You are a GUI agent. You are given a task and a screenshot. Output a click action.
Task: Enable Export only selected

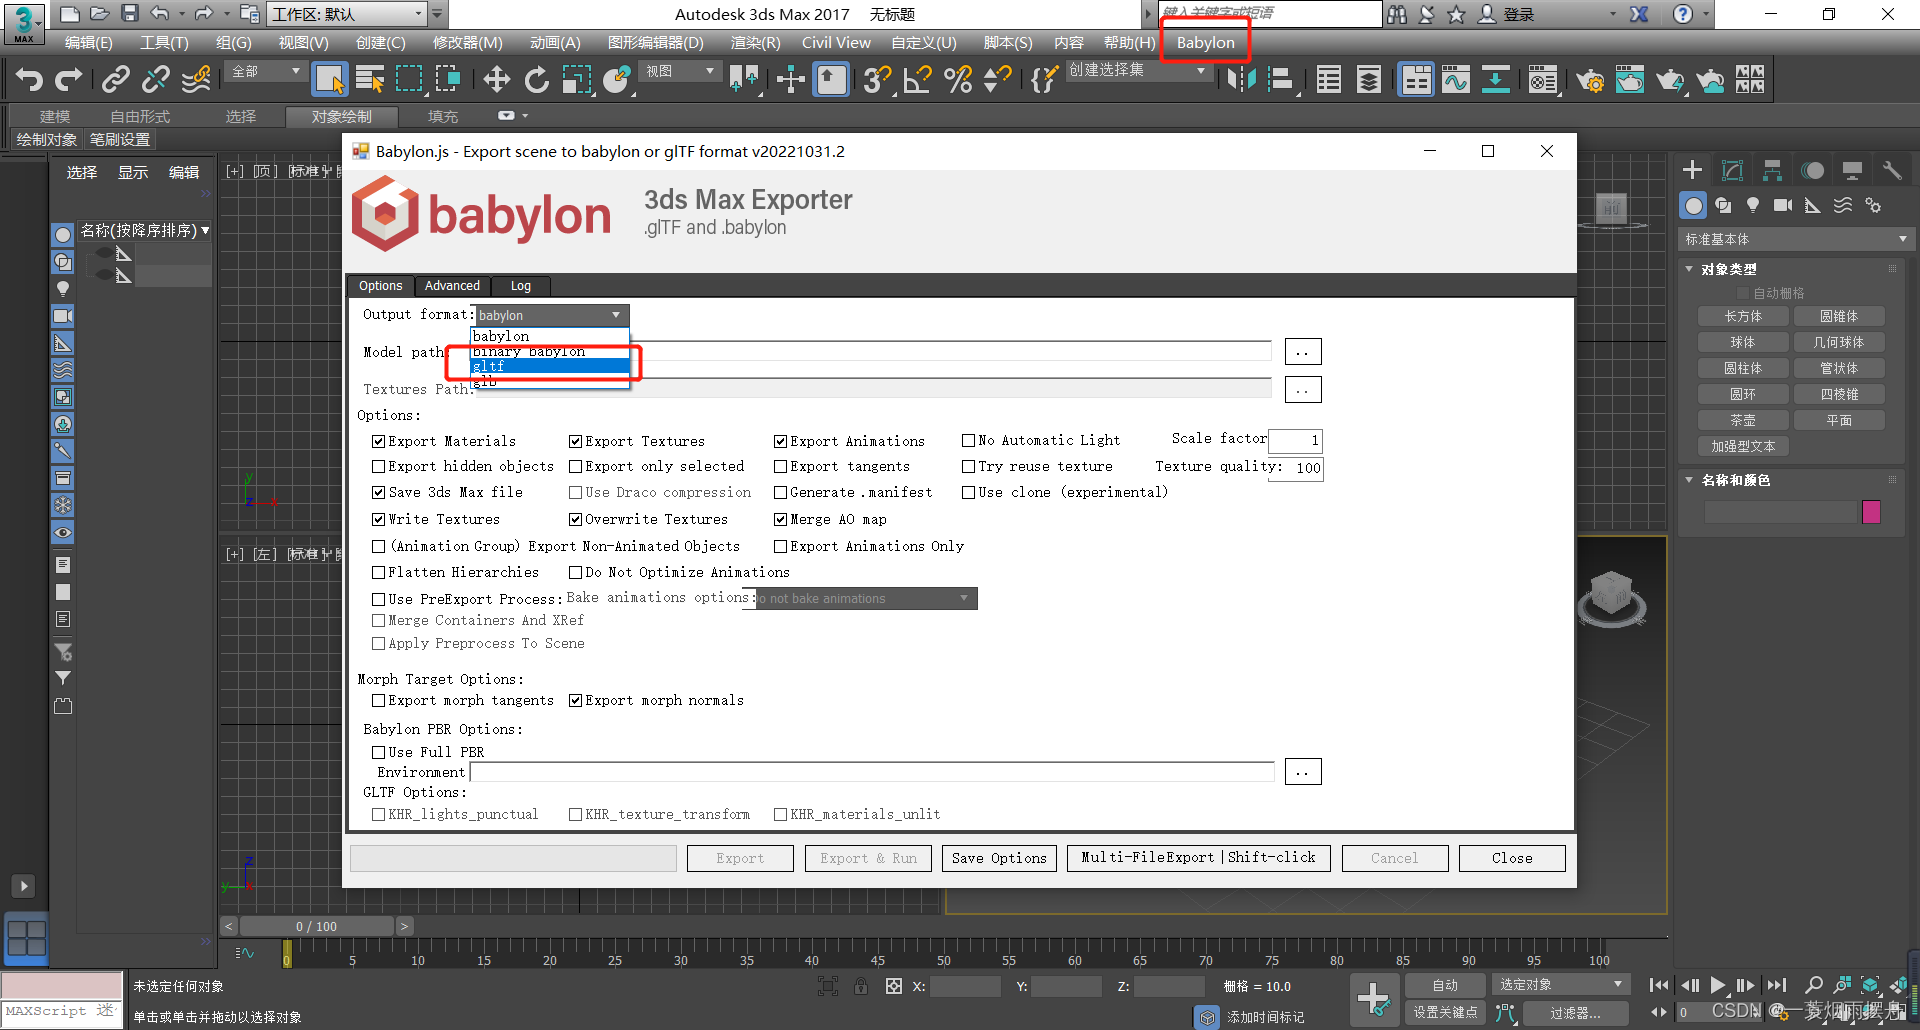pyautogui.click(x=575, y=467)
